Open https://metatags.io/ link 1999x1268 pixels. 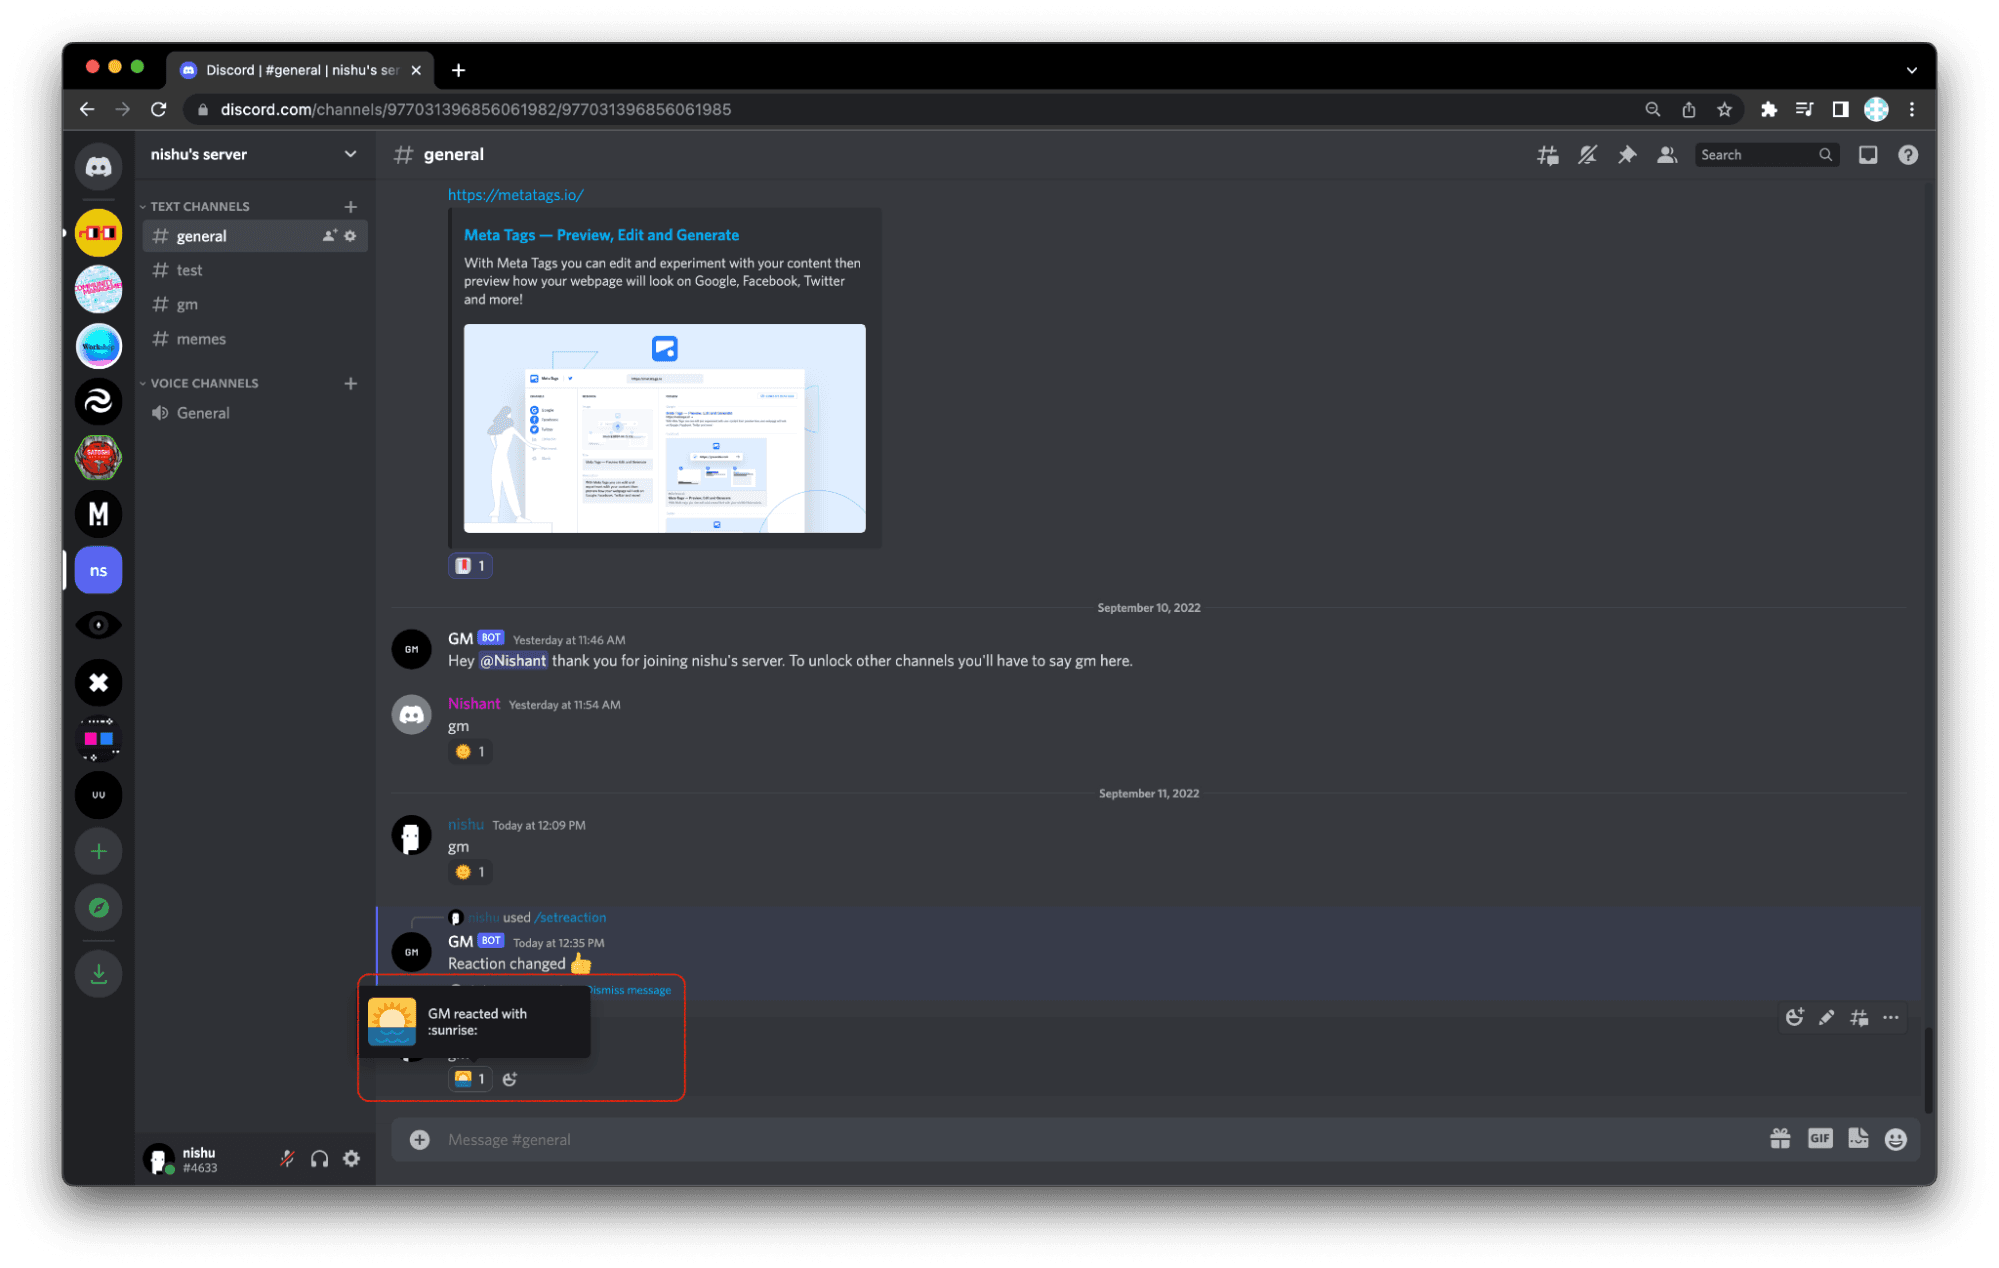[514, 194]
